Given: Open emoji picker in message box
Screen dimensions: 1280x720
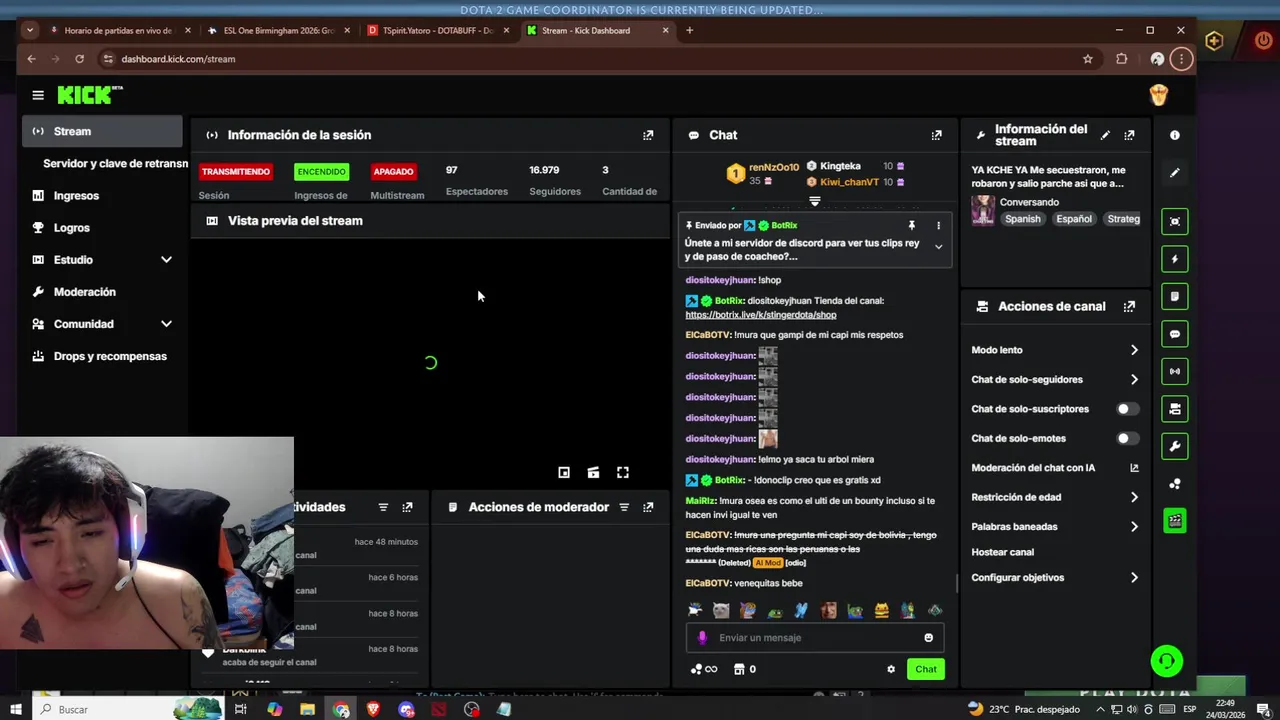Looking at the screenshot, I should pos(928,638).
